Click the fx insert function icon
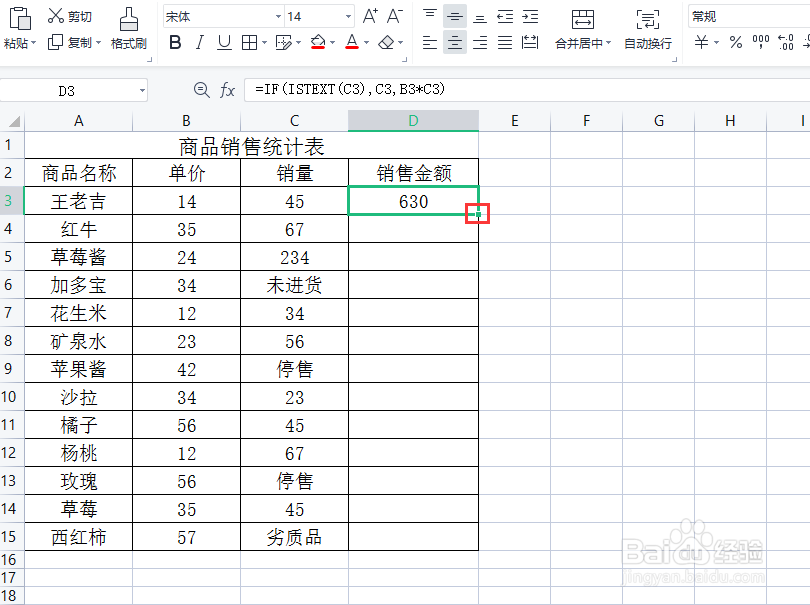The width and height of the screenshot is (810, 605). point(228,90)
